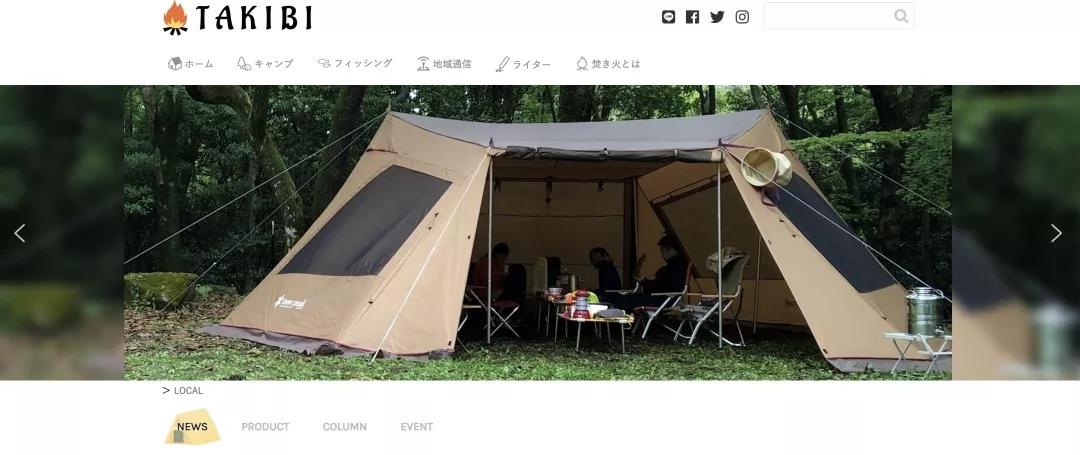This screenshot has width=1080, height=455.
Task: Click the pen icon beside ライター
Action: pos(502,64)
